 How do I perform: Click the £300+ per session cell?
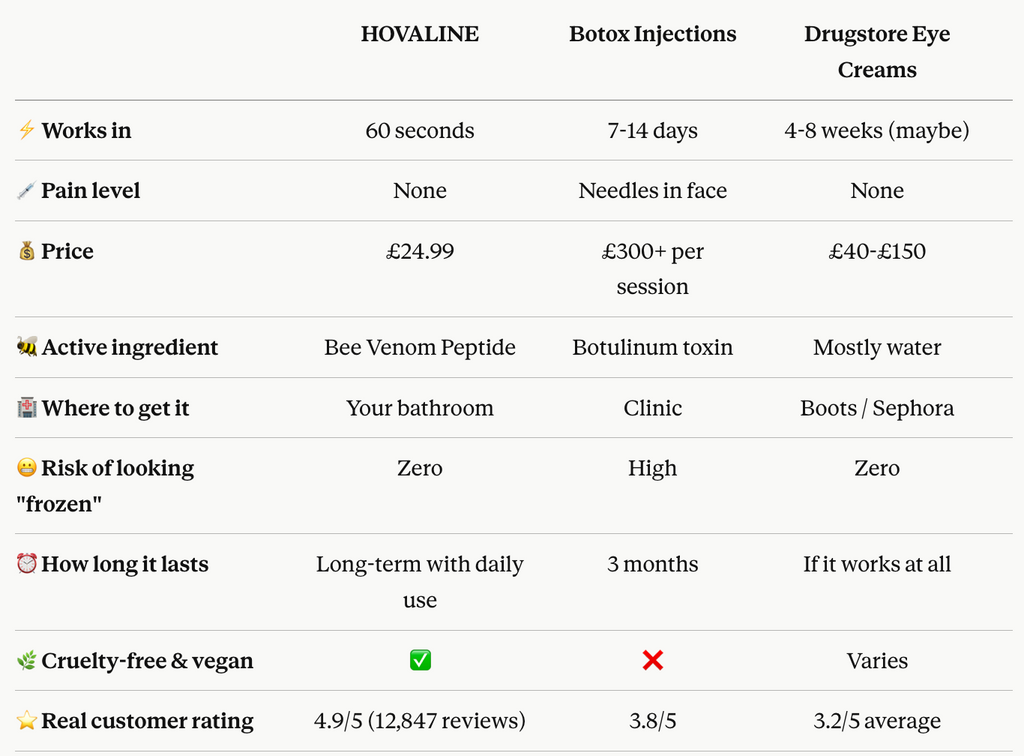652,269
